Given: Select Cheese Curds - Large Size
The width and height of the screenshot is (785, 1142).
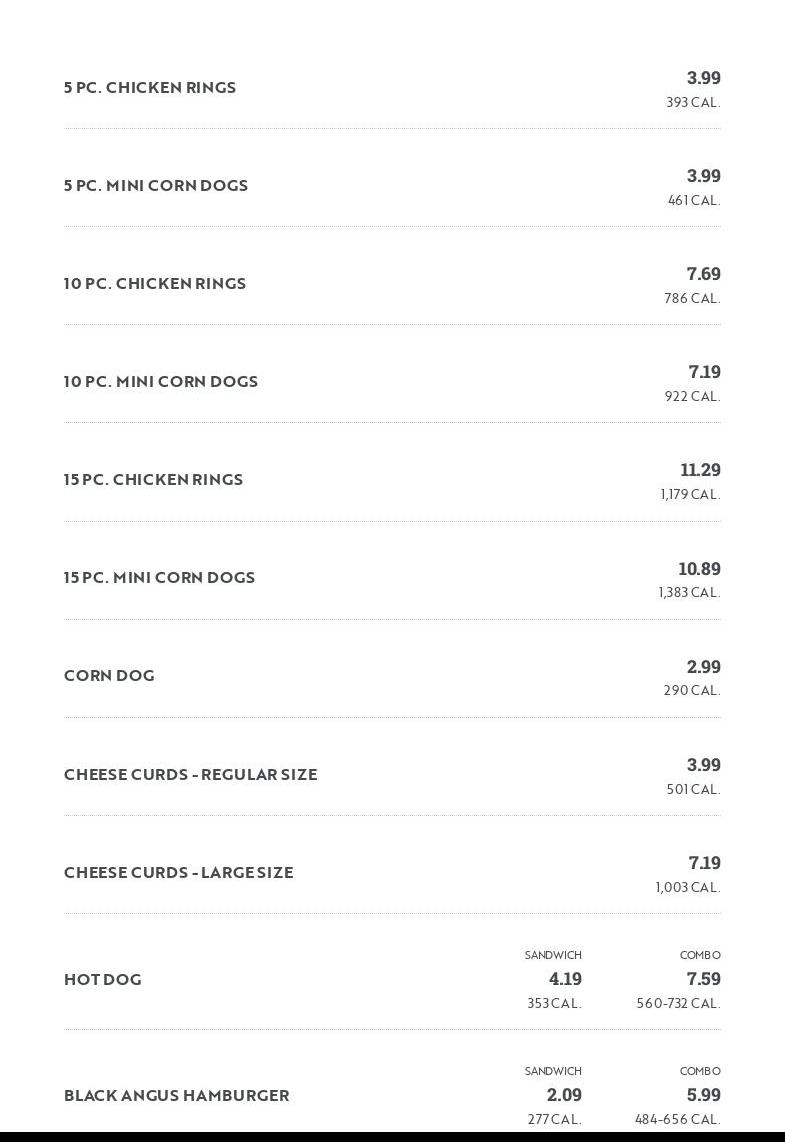Looking at the screenshot, I should [178, 873].
